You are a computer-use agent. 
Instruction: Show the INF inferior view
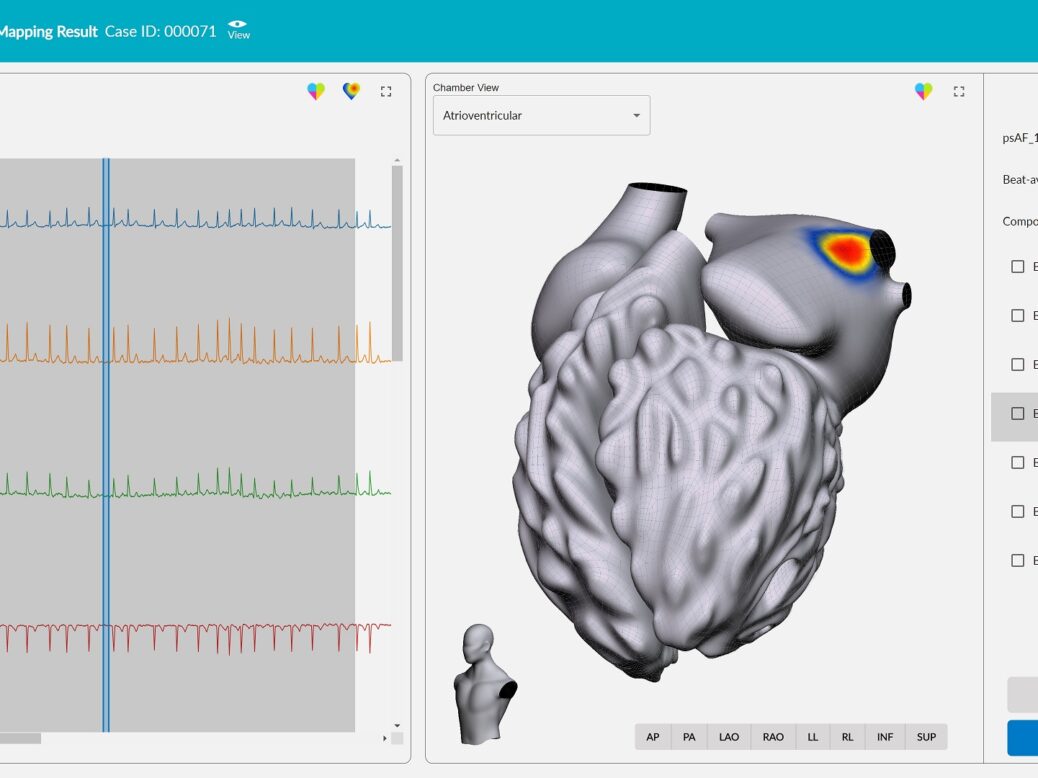pos(885,737)
